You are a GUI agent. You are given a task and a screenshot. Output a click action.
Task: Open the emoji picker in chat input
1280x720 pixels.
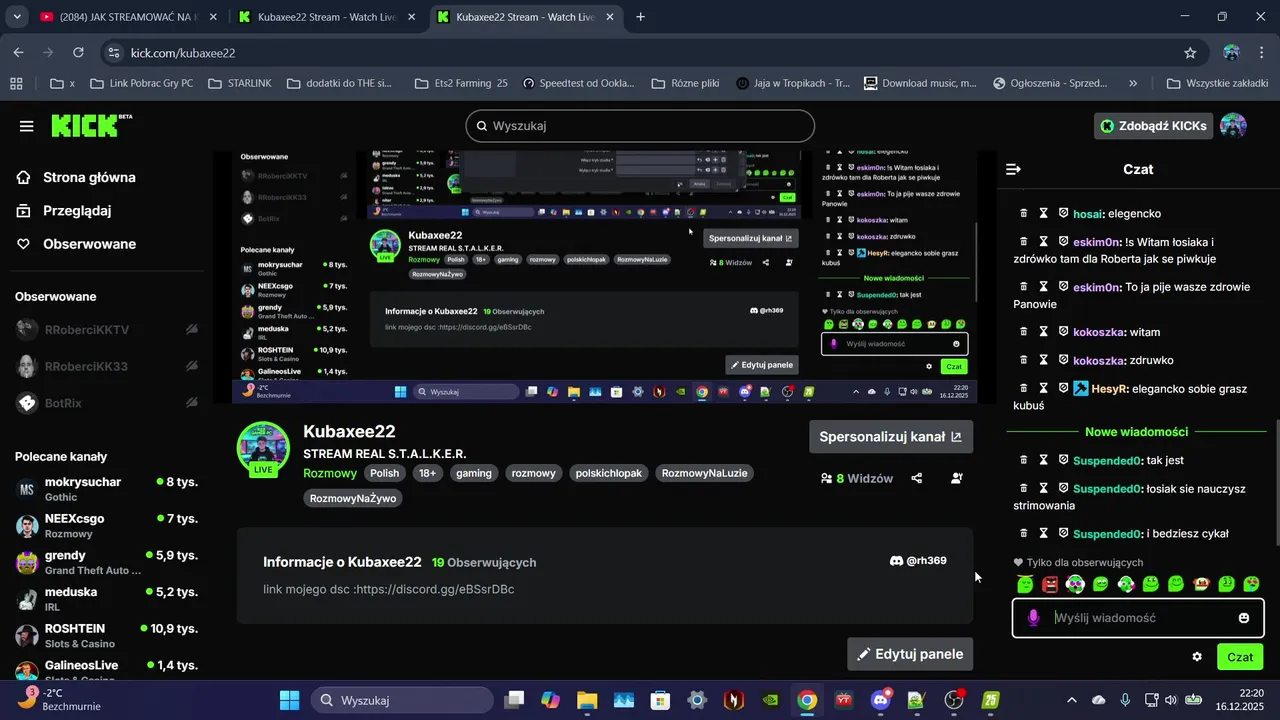[1244, 618]
